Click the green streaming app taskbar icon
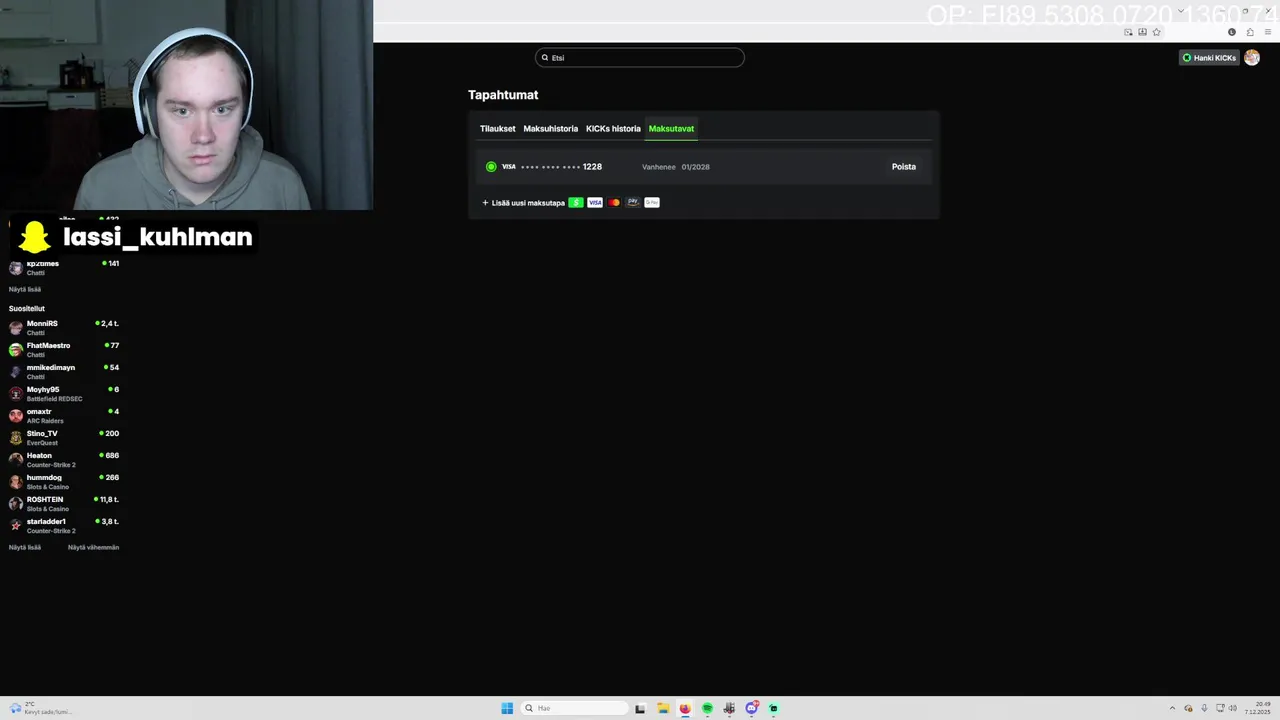This screenshot has width=1280, height=720. (x=773, y=708)
